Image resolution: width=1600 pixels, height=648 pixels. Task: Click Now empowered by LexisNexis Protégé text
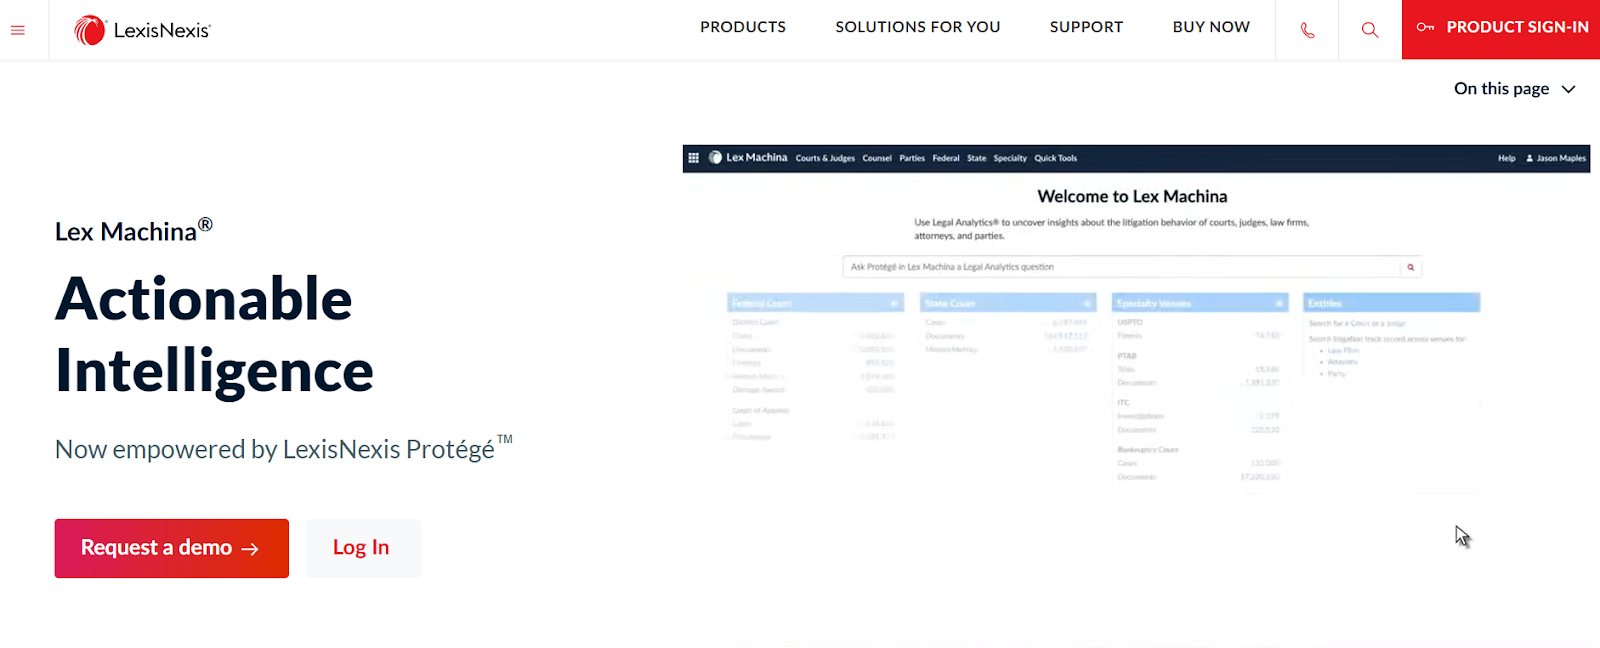tap(284, 448)
